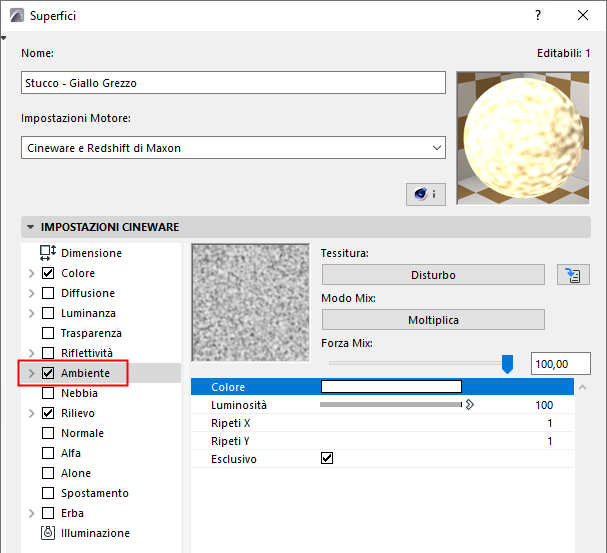Image resolution: width=607 pixels, height=553 pixels.
Task: Collapse the Impostazioni Cineware section
Action: 31,227
